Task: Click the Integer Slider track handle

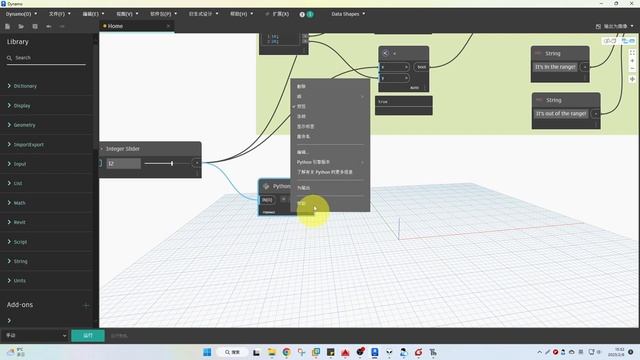Action: coord(172,163)
